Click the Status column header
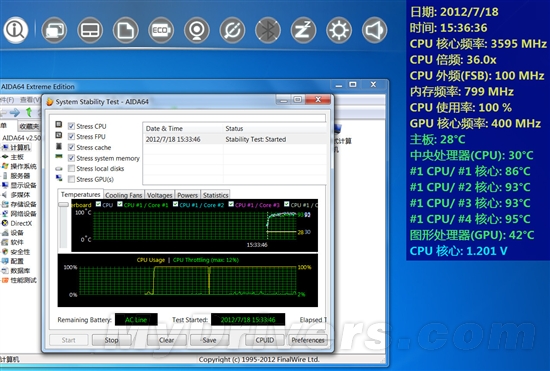The width and height of the screenshot is (550, 371). [x=275, y=128]
